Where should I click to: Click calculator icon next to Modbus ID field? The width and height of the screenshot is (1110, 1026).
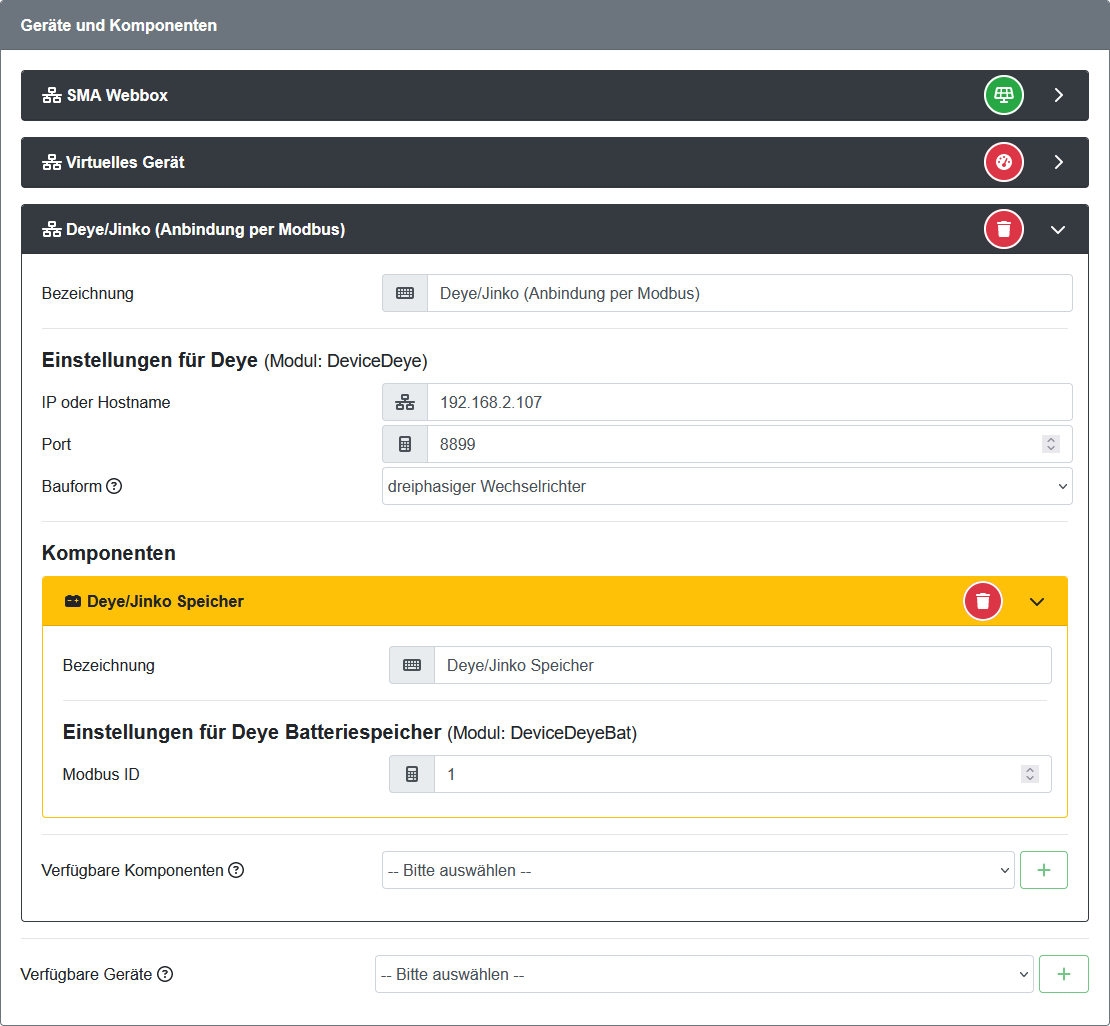tap(412, 774)
